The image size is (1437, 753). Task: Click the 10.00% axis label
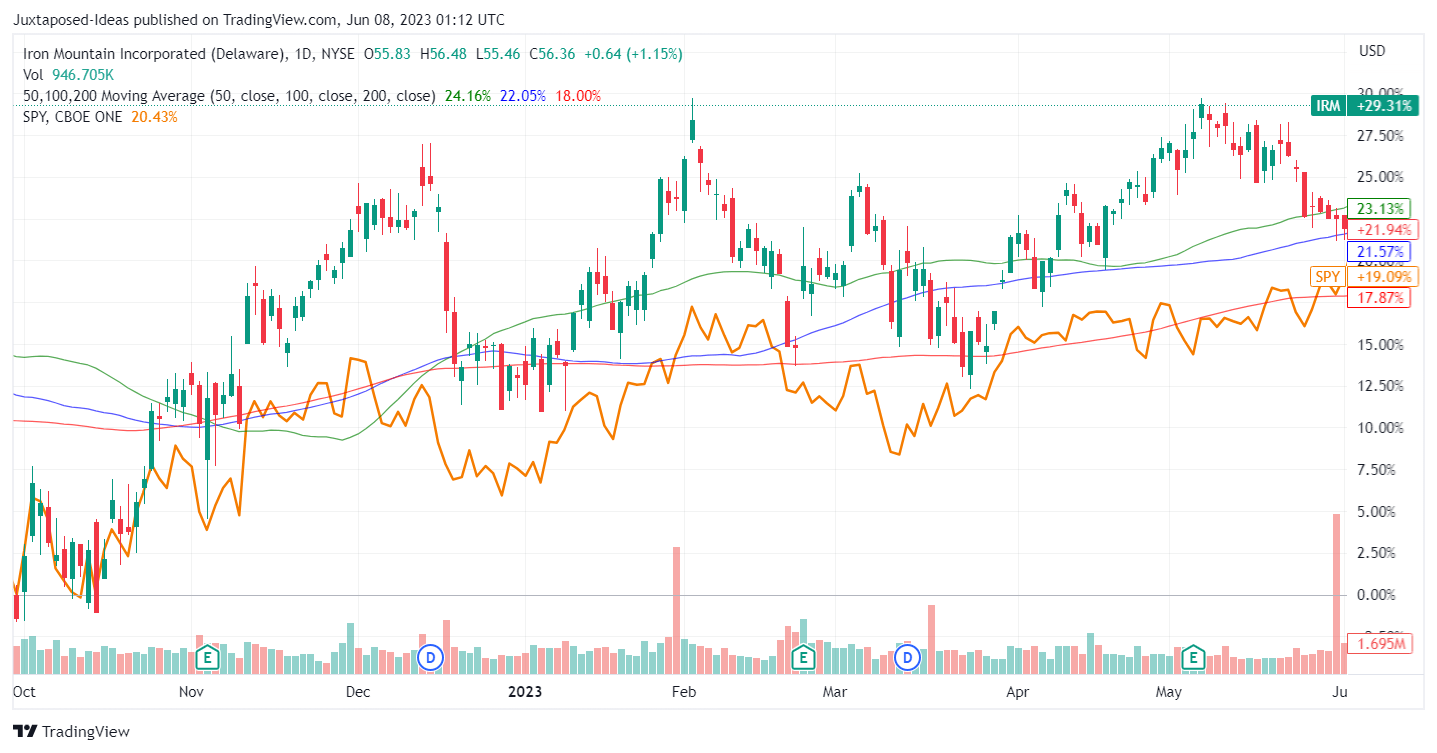click(1380, 428)
